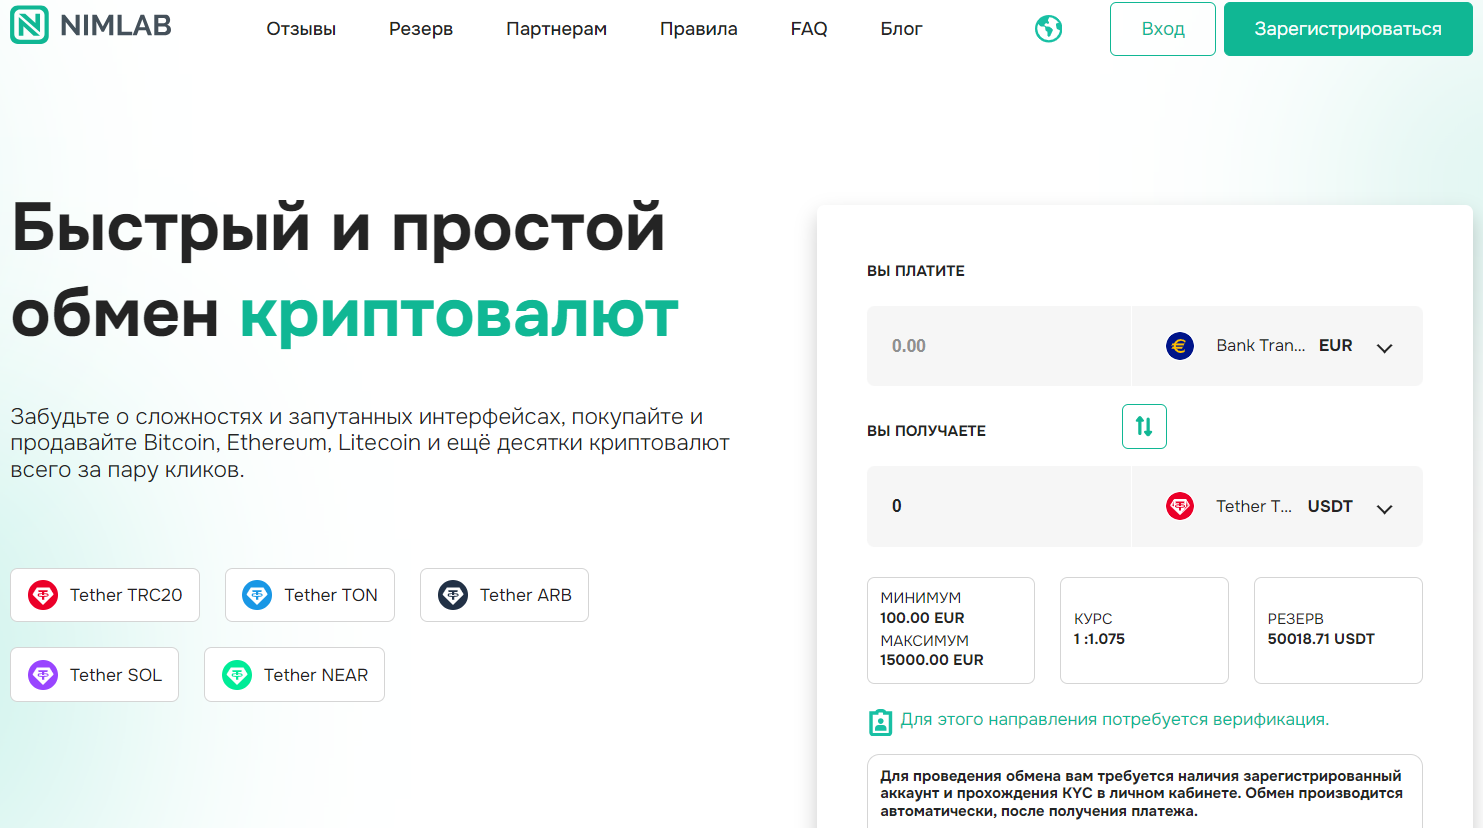Select the Tether TRC20 network option
This screenshot has width=1483, height=828.
(x=104, y=594)
